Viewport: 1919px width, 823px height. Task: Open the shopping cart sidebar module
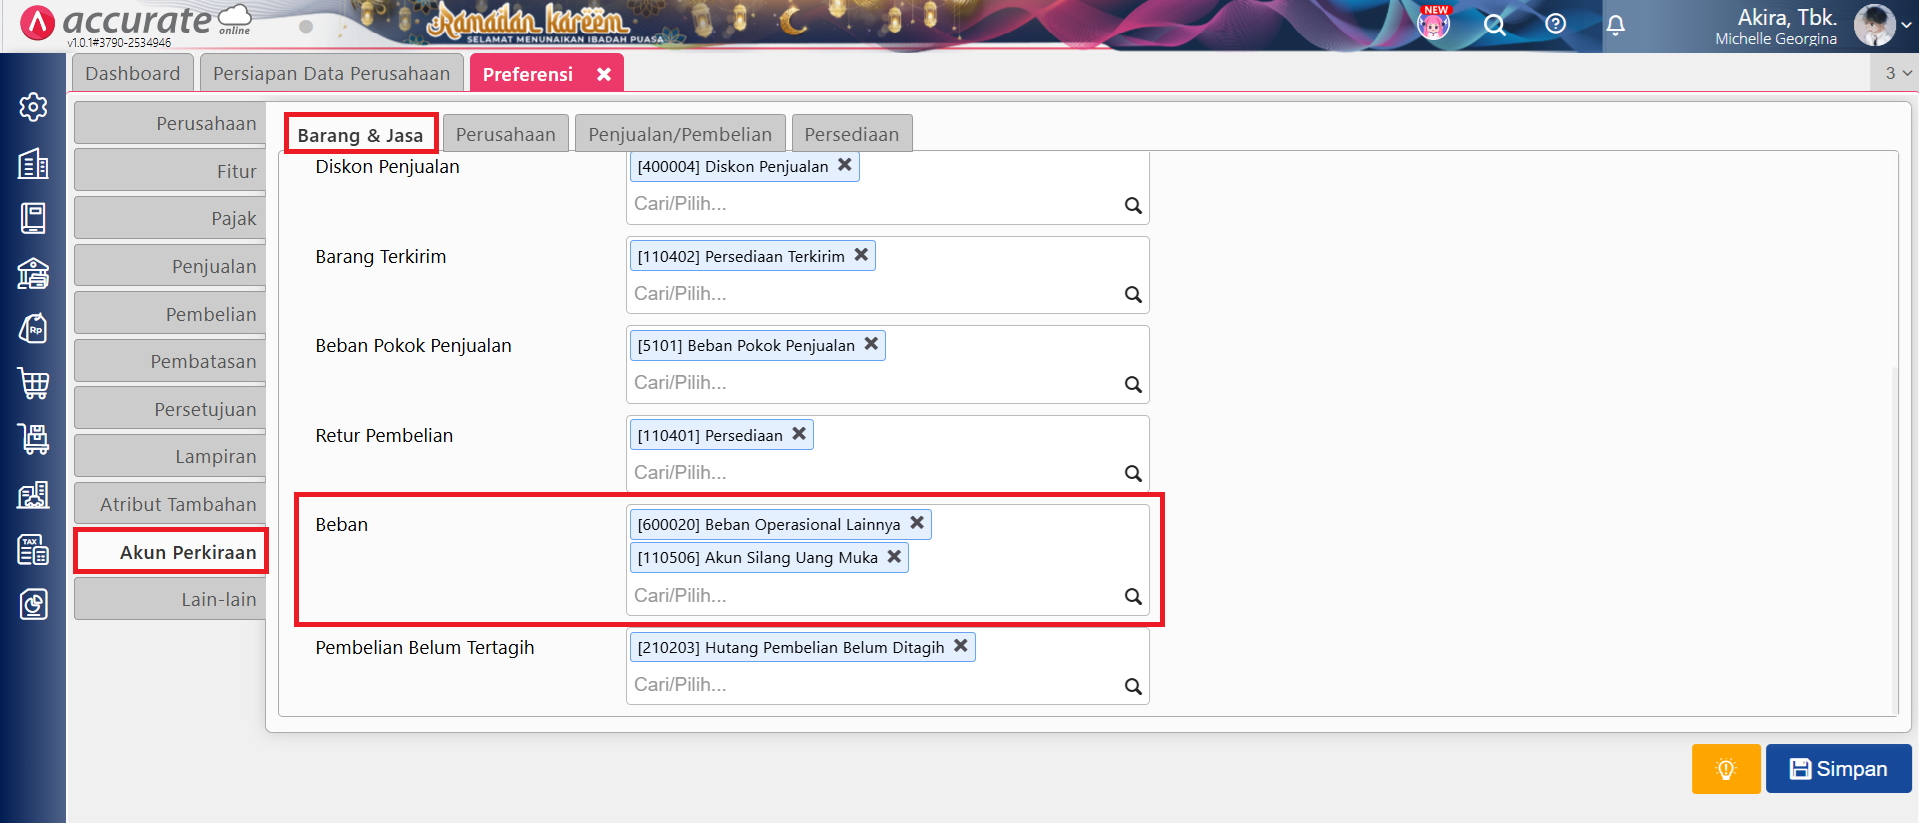click(33, 383)
